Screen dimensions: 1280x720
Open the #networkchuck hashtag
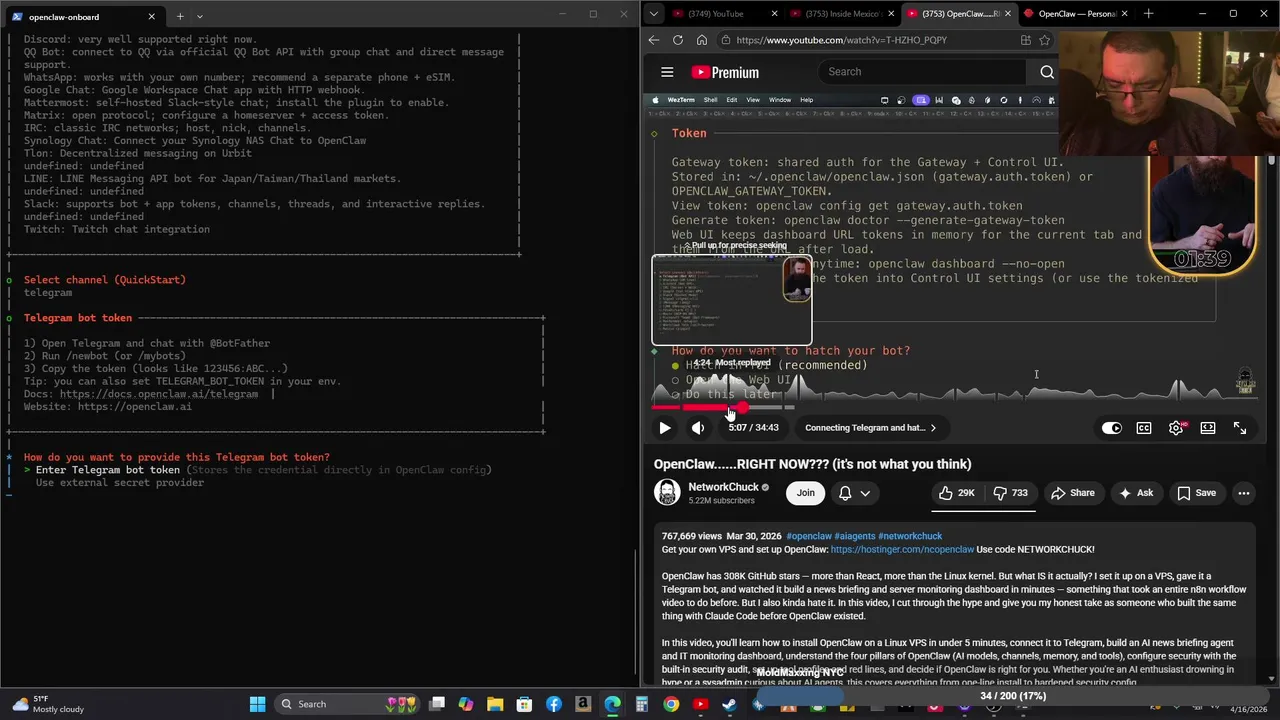[x=911, y=536]
